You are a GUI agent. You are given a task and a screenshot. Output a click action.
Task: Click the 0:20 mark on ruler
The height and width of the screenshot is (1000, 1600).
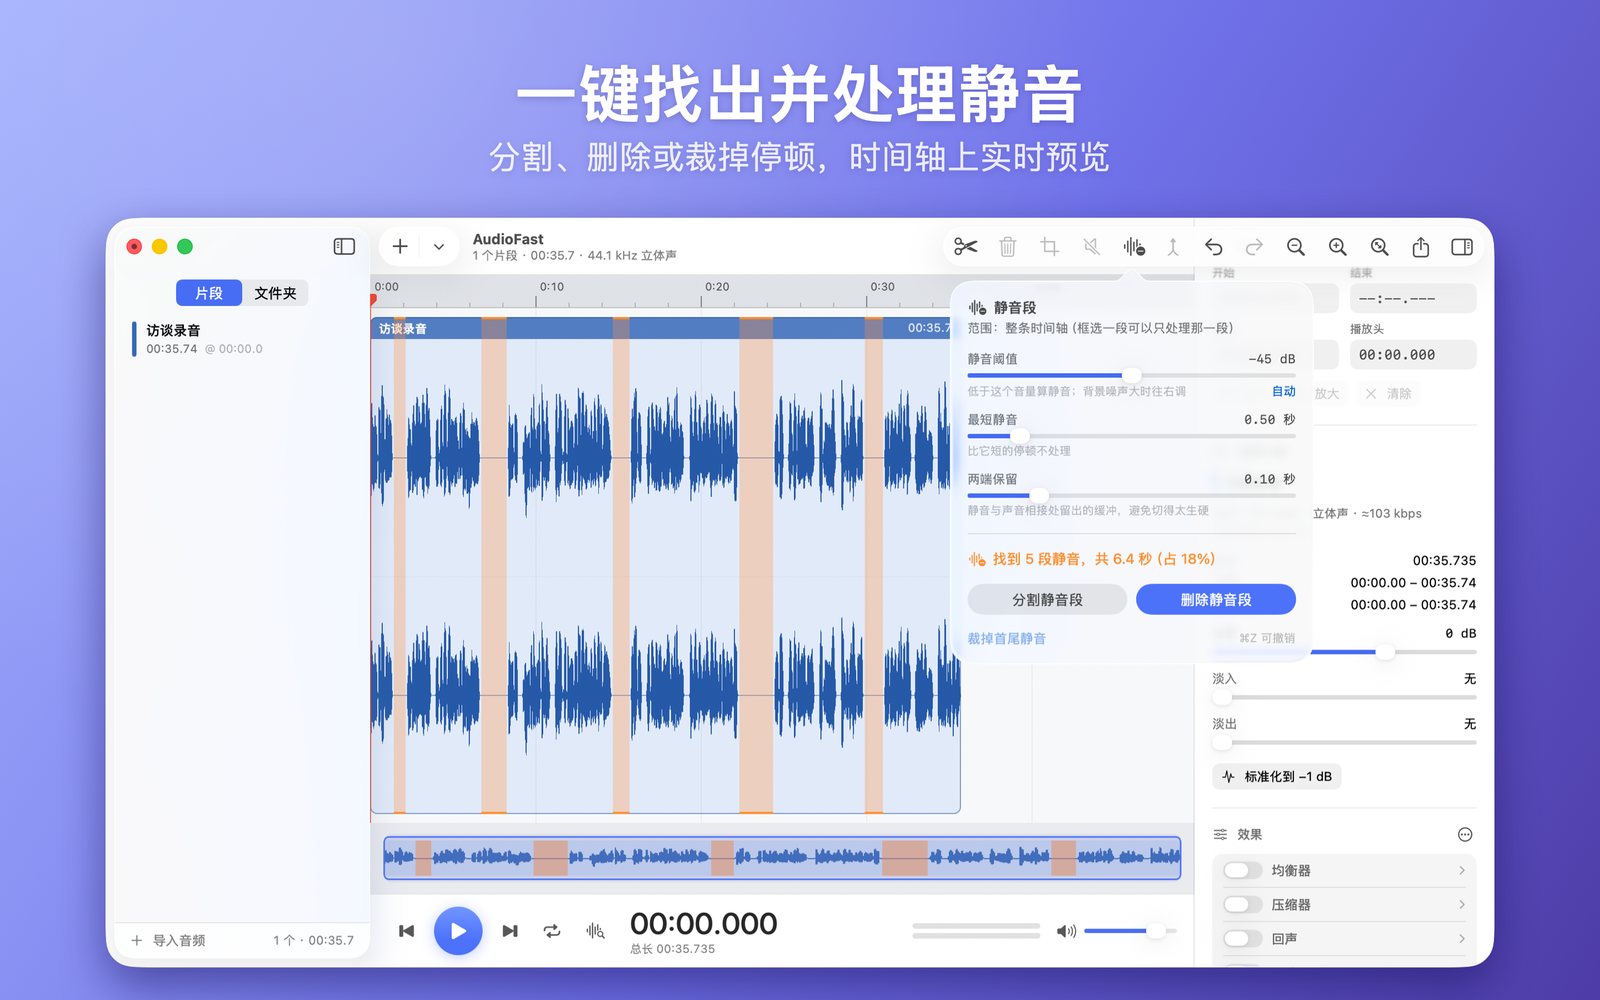[717, 287]
